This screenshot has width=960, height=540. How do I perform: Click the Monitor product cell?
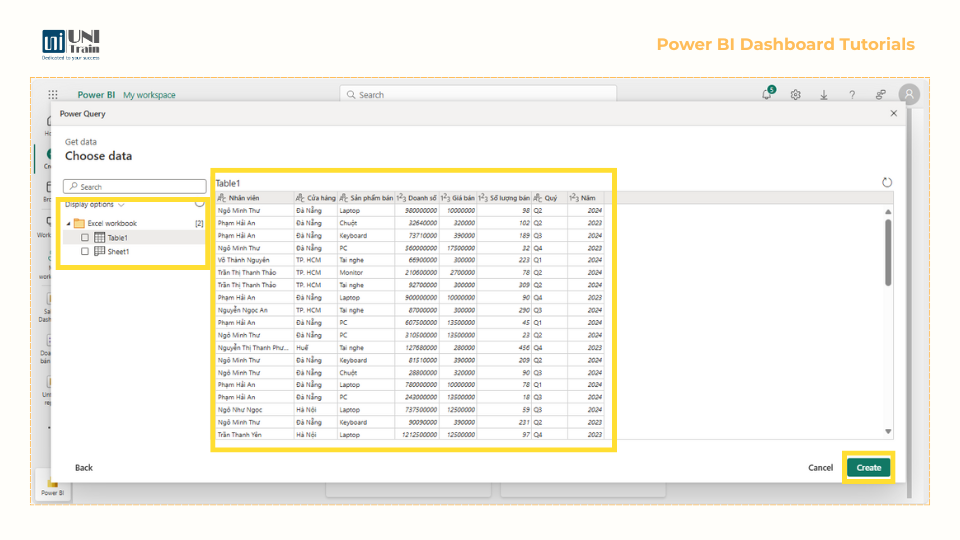tap(367, 272)
